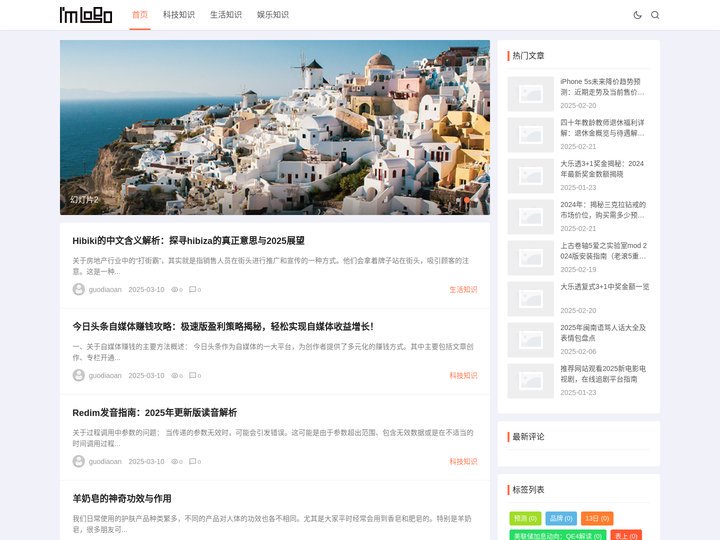Image resolution: width=720 pixels, height=540 pixels.
Task: Click thumbnail for 推荐网站观看2025新电影 article
Action: 530,381
